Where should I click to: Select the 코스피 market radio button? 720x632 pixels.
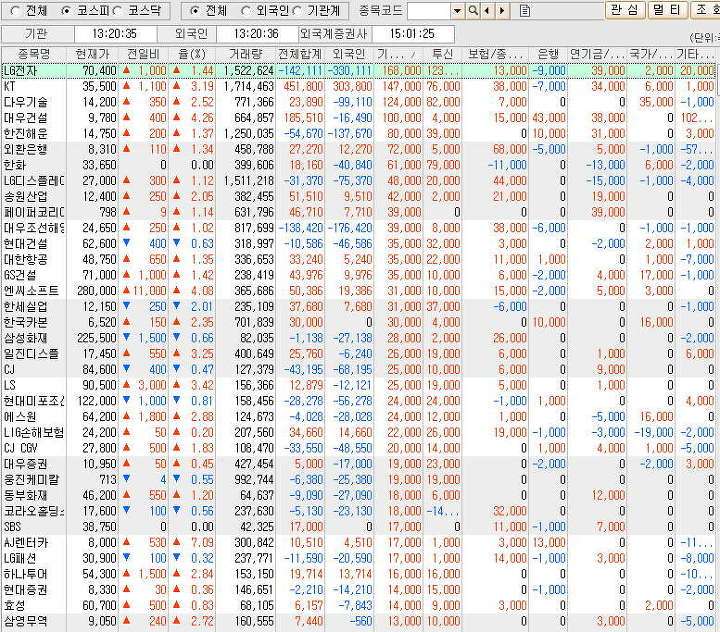pos(66,11)
